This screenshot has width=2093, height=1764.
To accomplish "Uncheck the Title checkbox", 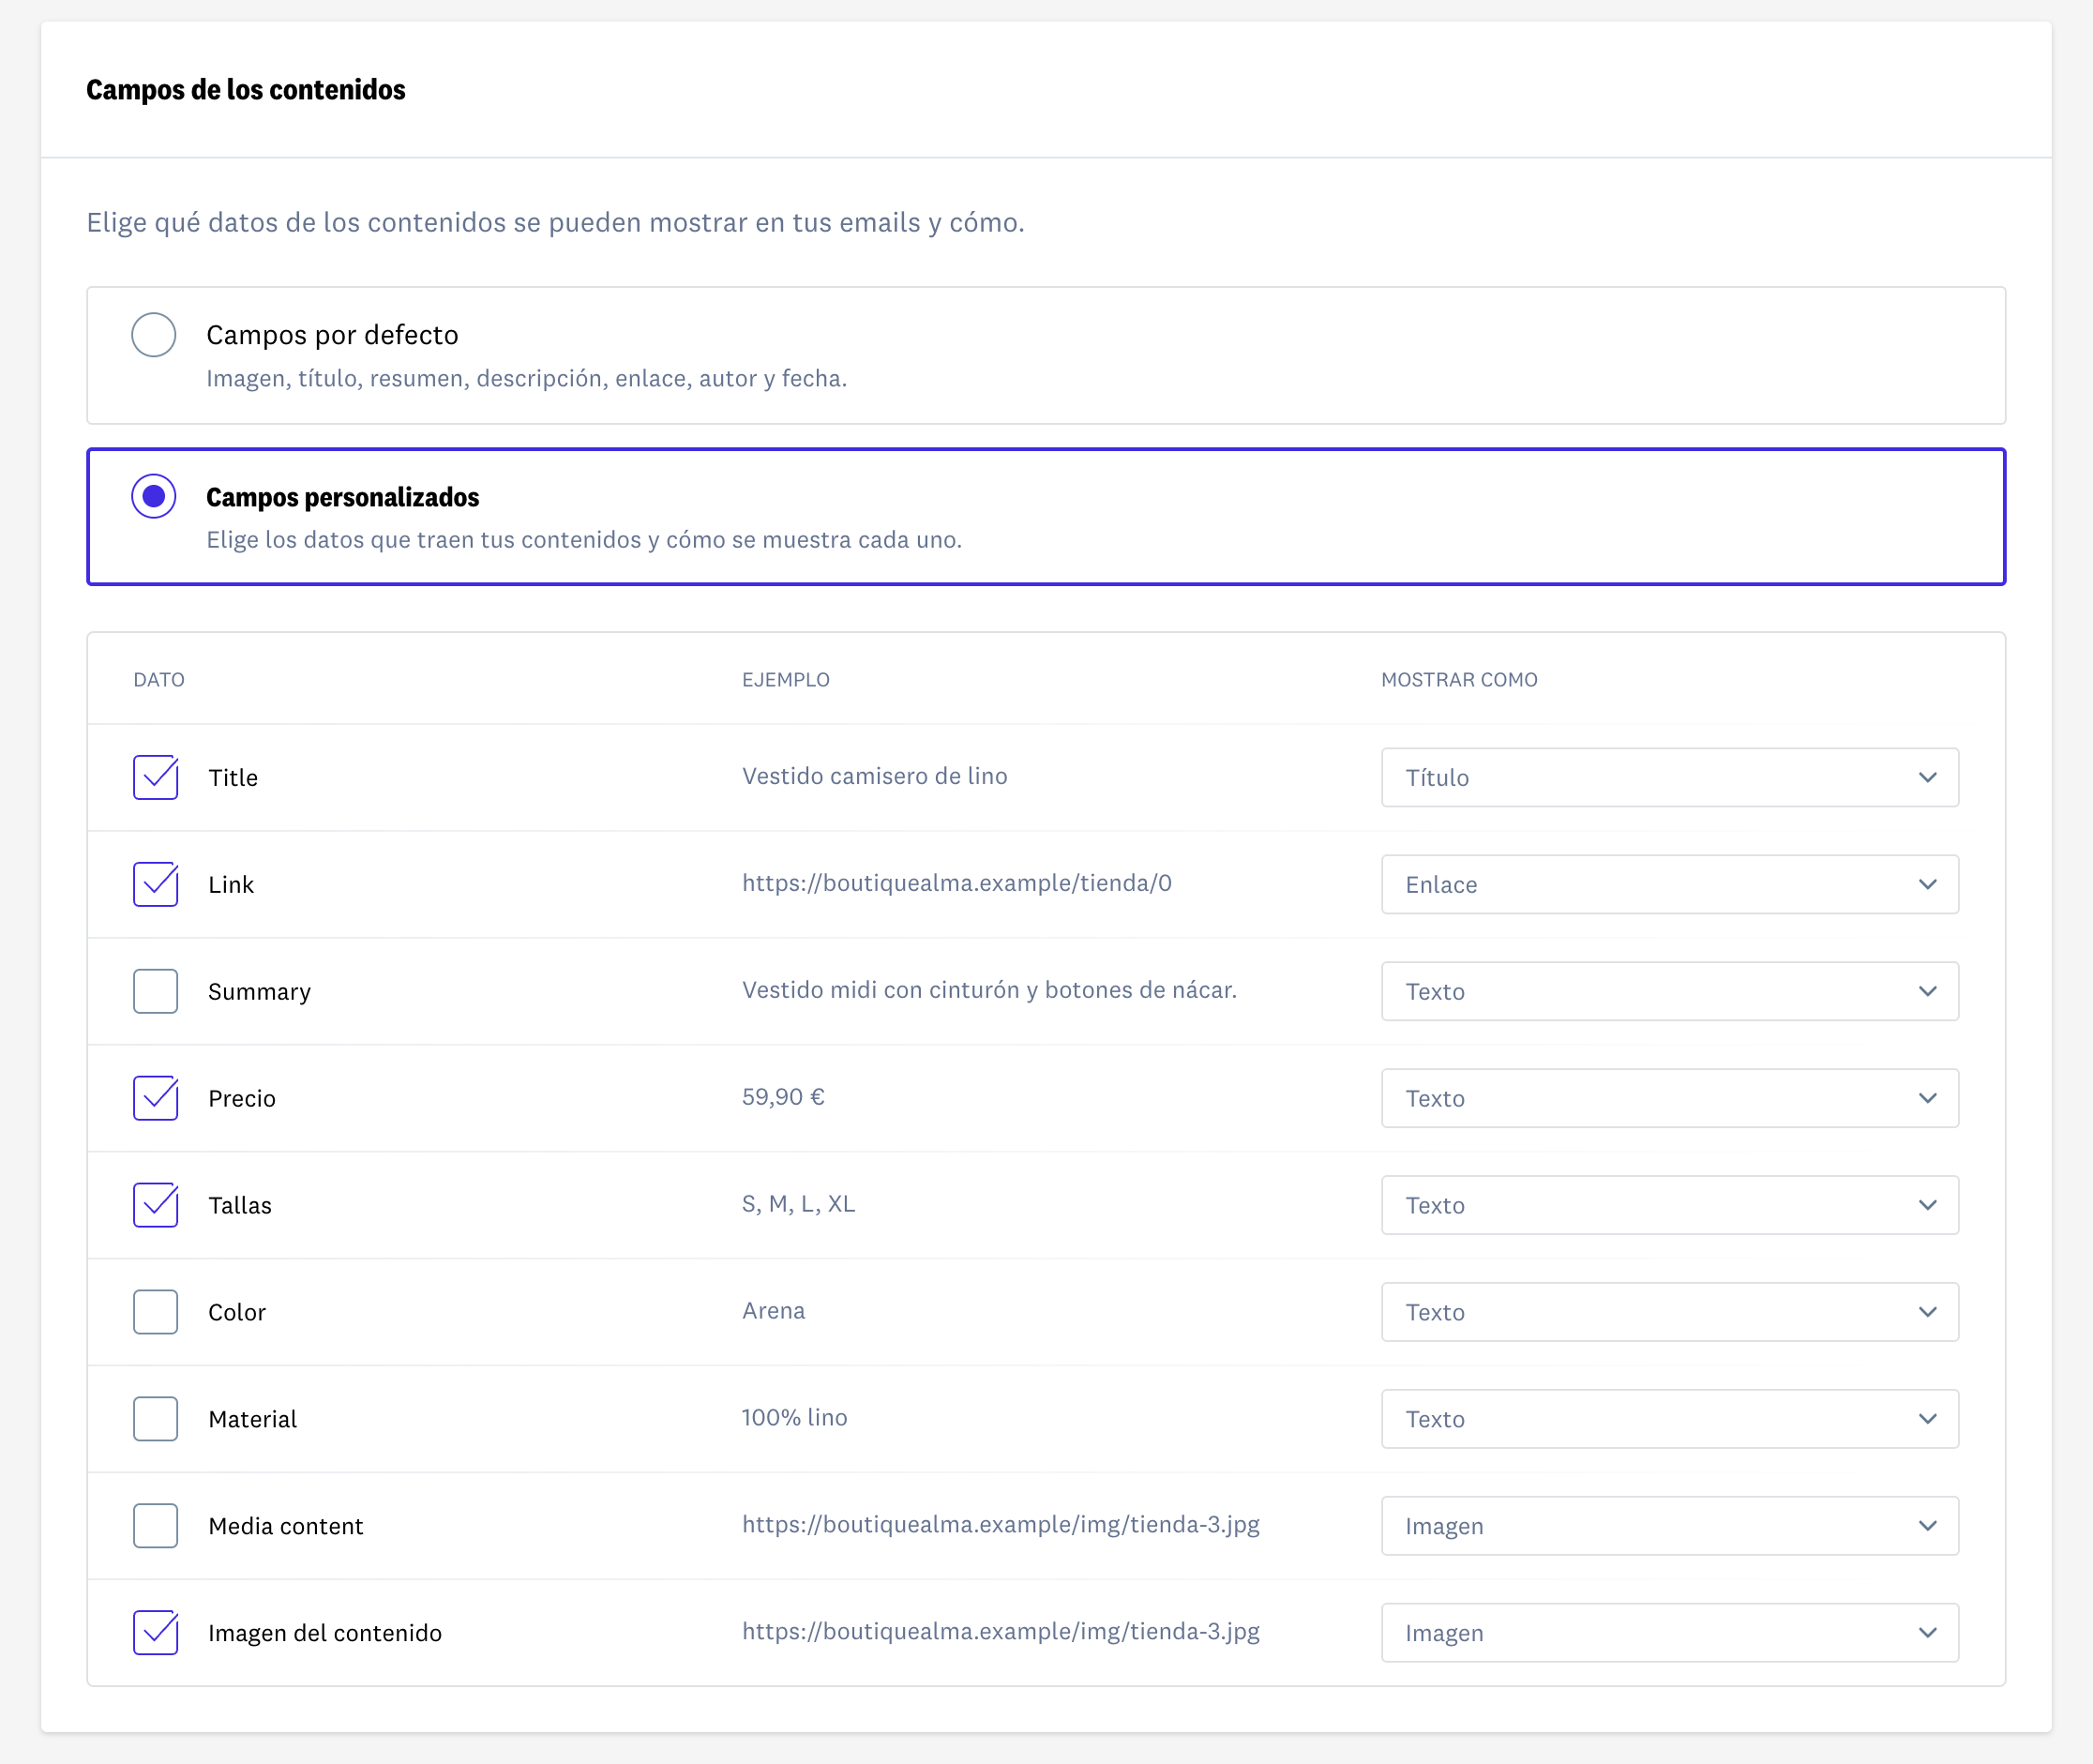I will (156, 777).
